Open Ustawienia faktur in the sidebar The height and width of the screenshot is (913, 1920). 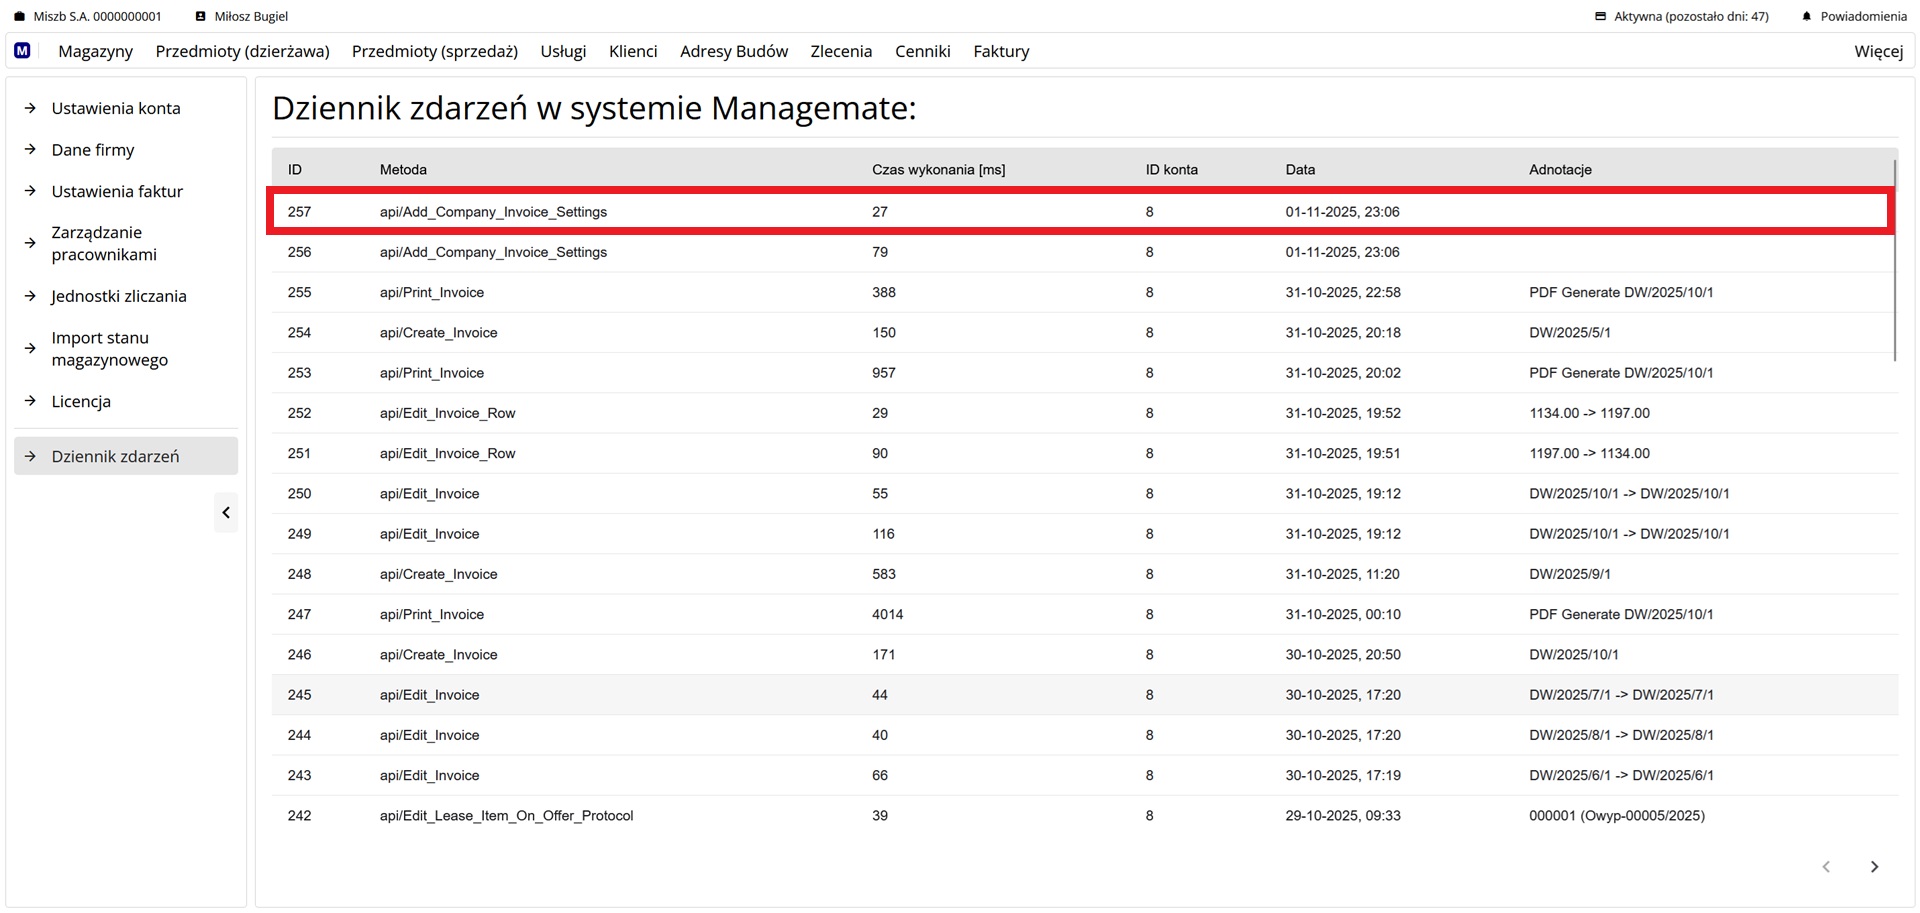click(117, 191)
